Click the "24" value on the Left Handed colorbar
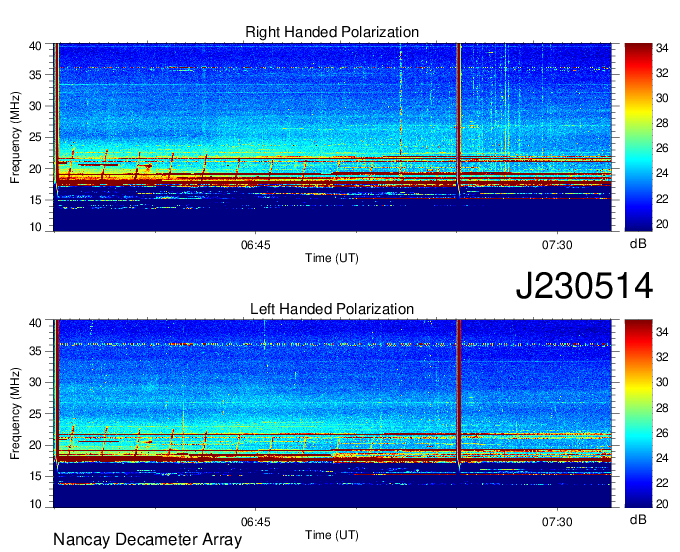The image size is (680, 552). (x=662, y=458)
